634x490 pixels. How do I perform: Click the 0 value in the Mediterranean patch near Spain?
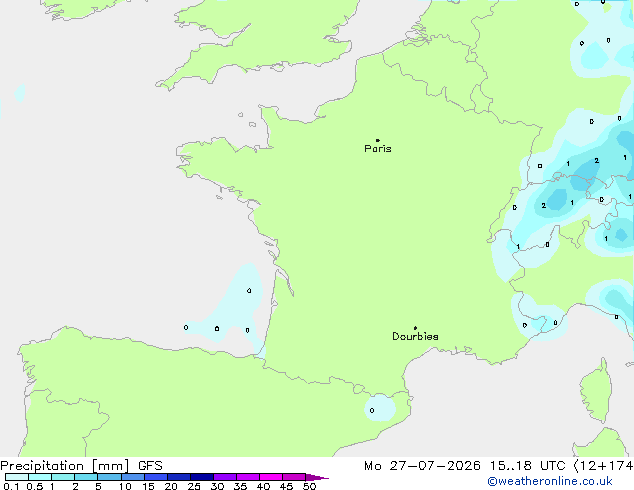click(372, 410)
